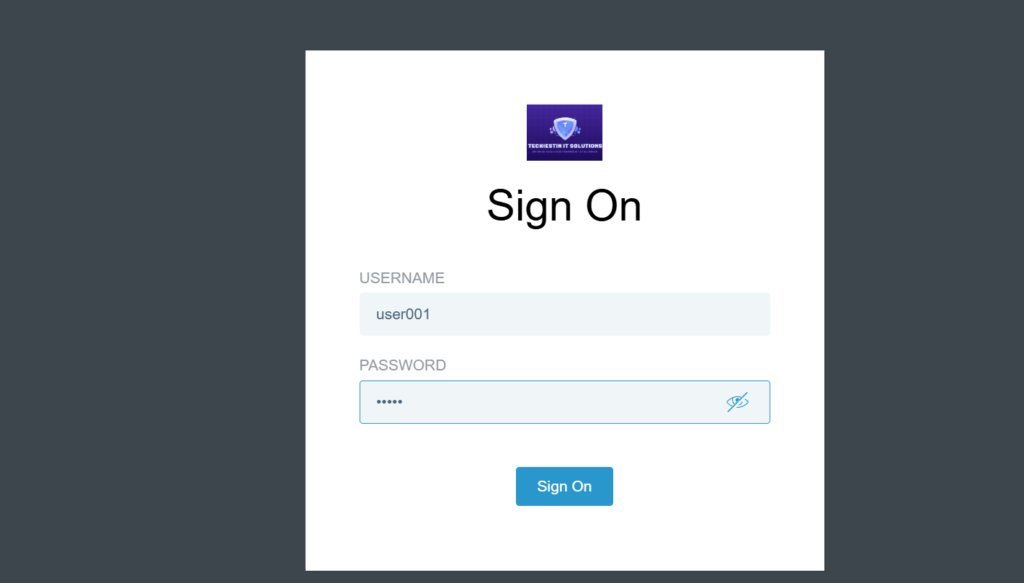The width and height of the screenshot is (1024, 583).
Task: Click the large Sign On heading
Action: pyautogui.click(x=564, y=206)
